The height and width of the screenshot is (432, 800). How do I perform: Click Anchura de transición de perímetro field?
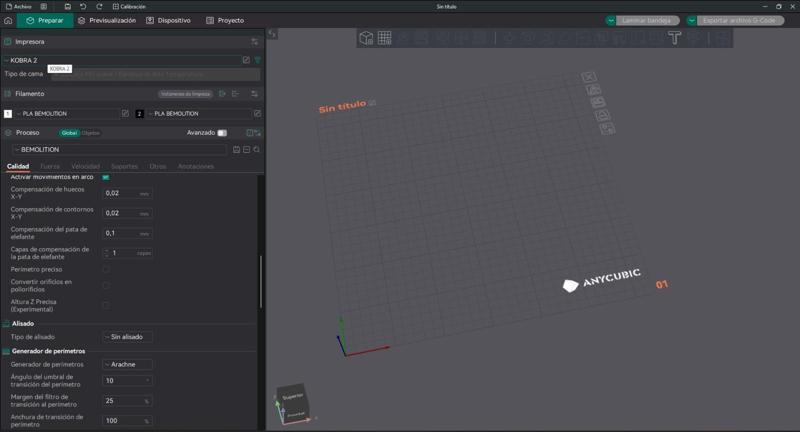pyautogui.click(x=127, y=421)
